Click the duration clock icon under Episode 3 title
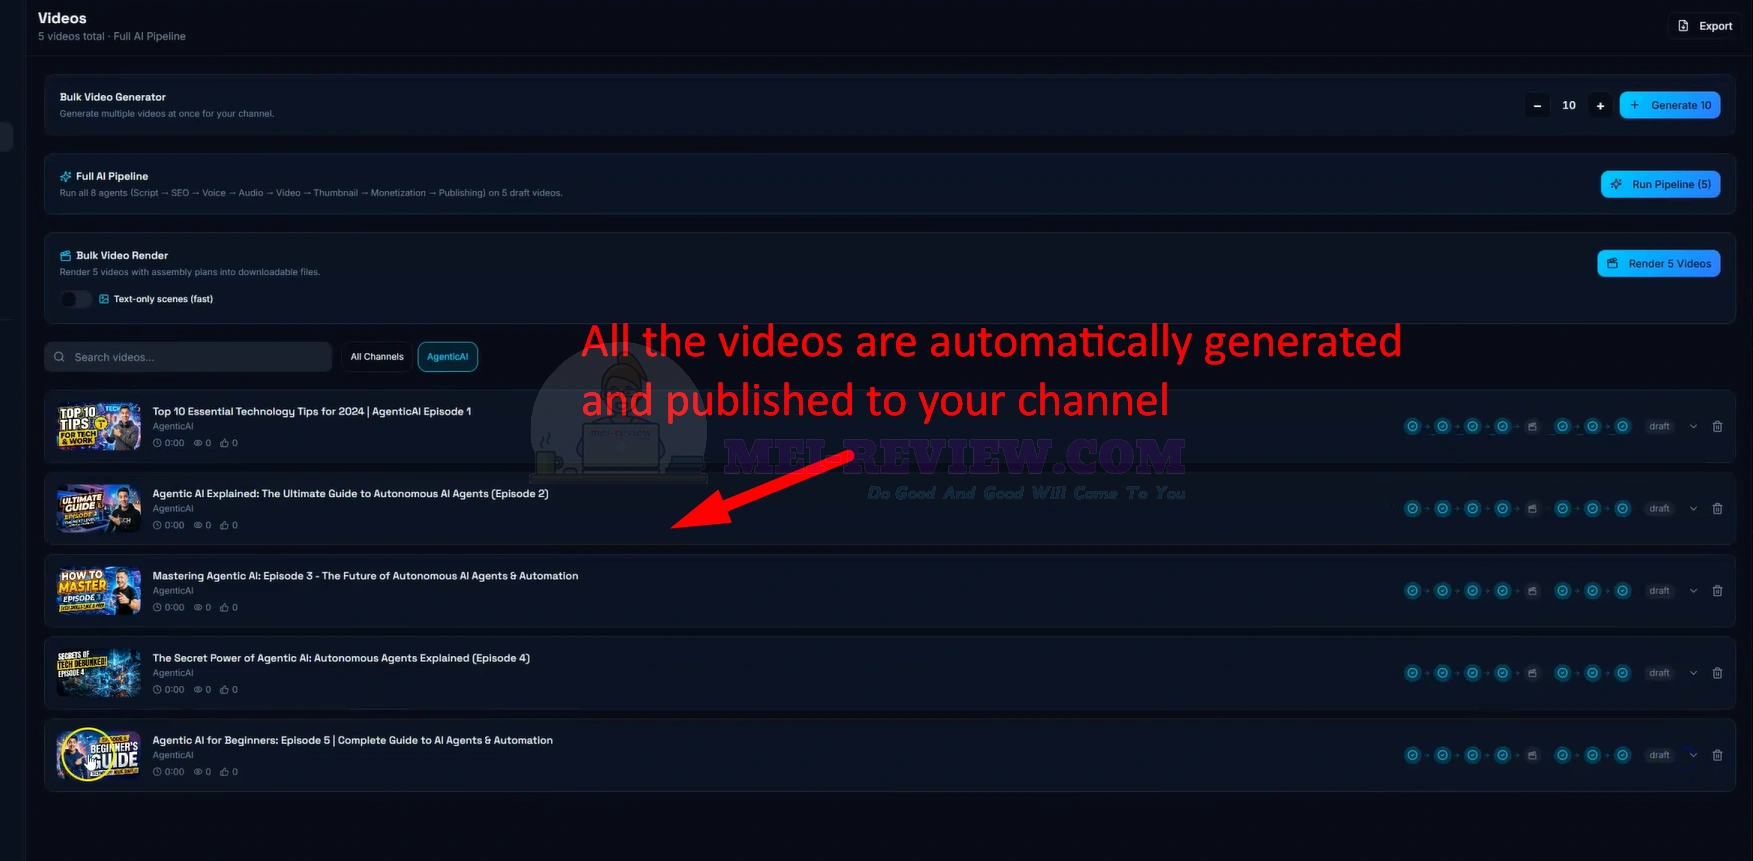The height and width of the screenshot is (861, 1753). tap(157, 607)
